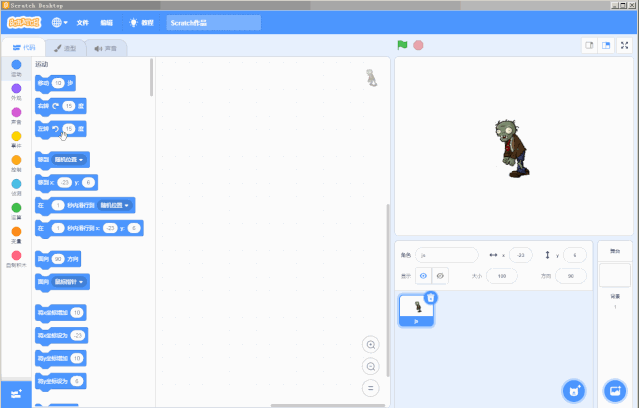Screen dimensions: 639x408
Task: Stop the project with red button
Action: coord(418,45)
